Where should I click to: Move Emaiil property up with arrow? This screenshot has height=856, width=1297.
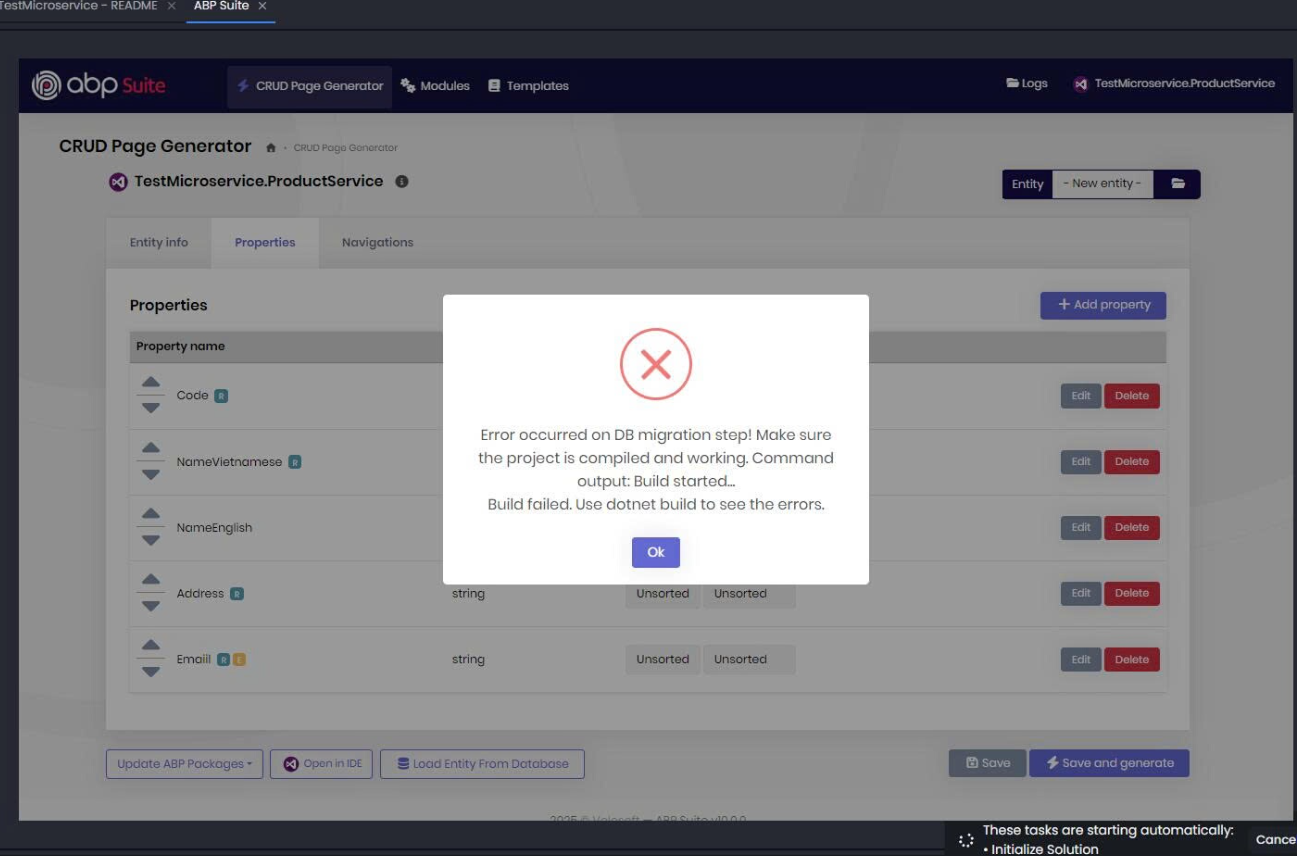150,647
